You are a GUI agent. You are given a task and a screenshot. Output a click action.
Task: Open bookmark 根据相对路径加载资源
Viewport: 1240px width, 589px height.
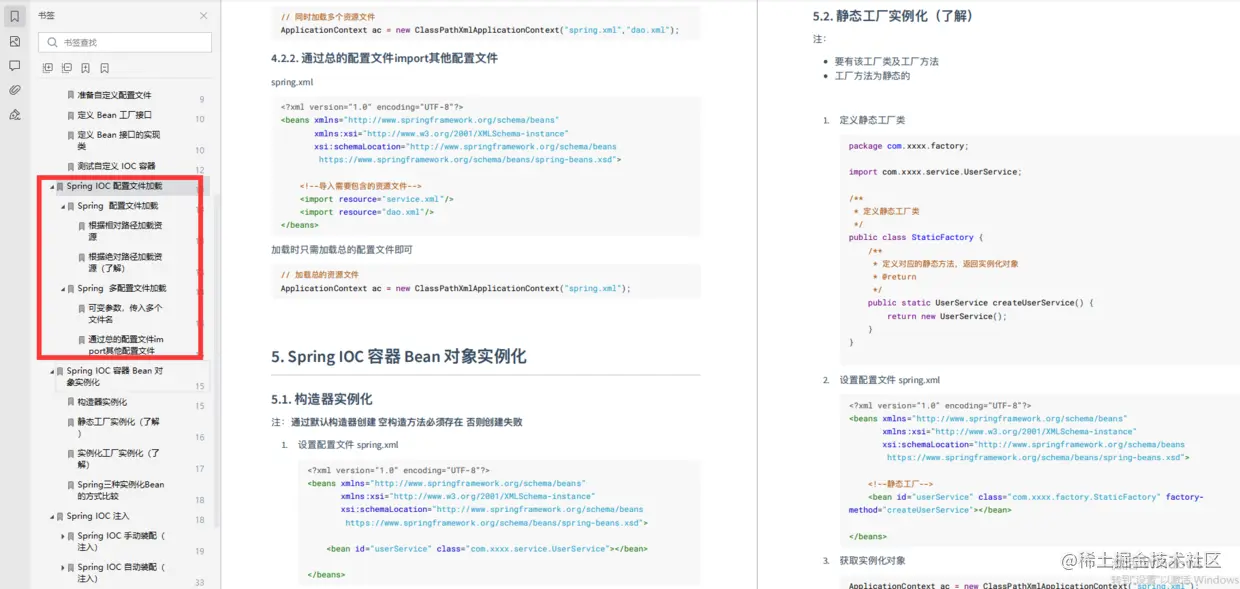coord(125,231)
